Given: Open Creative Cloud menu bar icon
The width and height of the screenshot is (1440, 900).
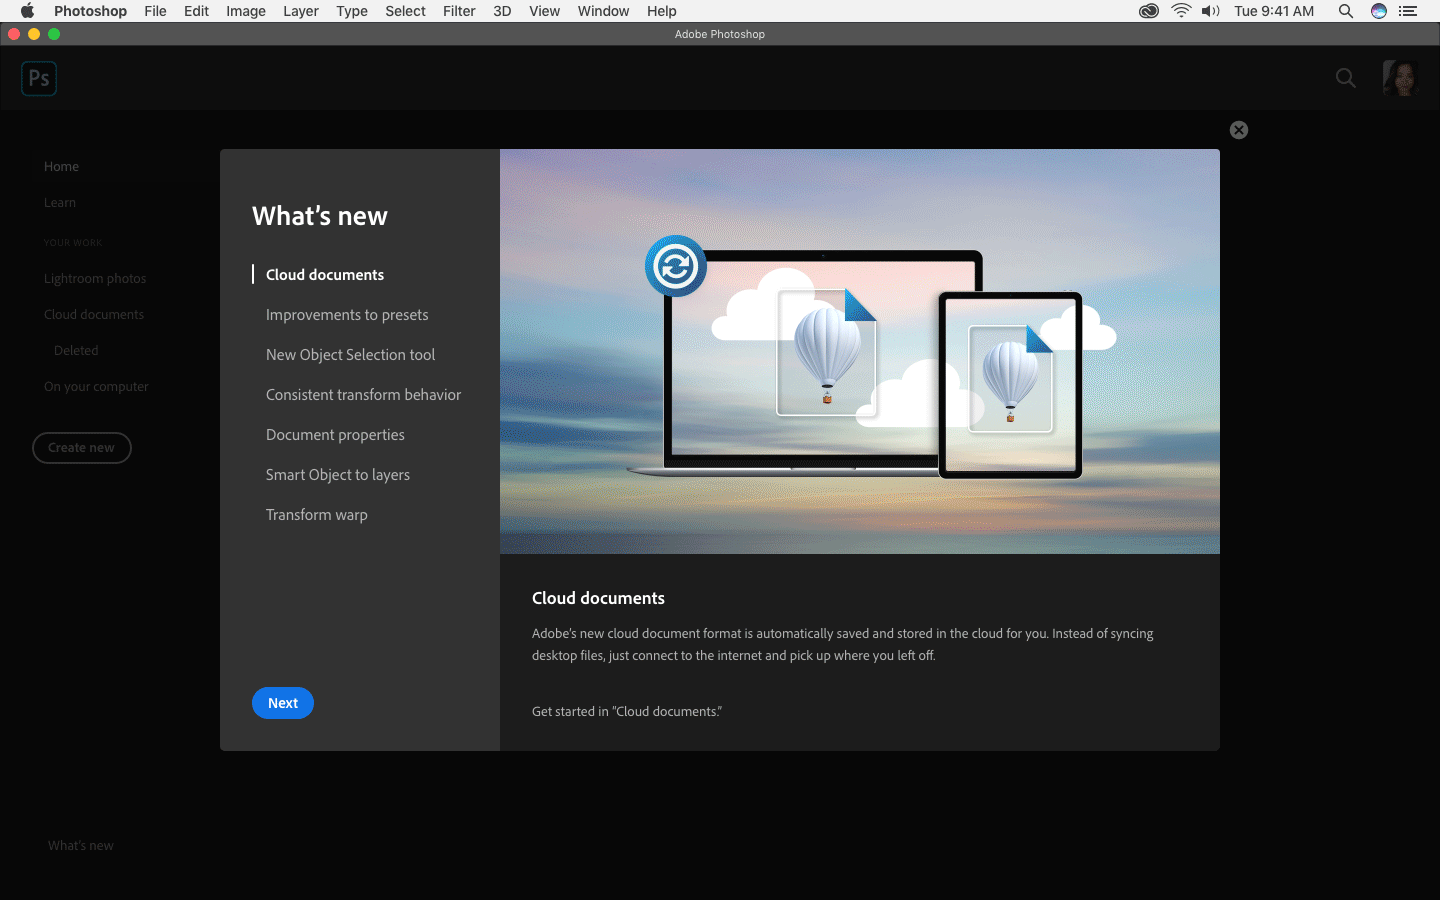Looking at the screenshot, I should coord(1149,11).
